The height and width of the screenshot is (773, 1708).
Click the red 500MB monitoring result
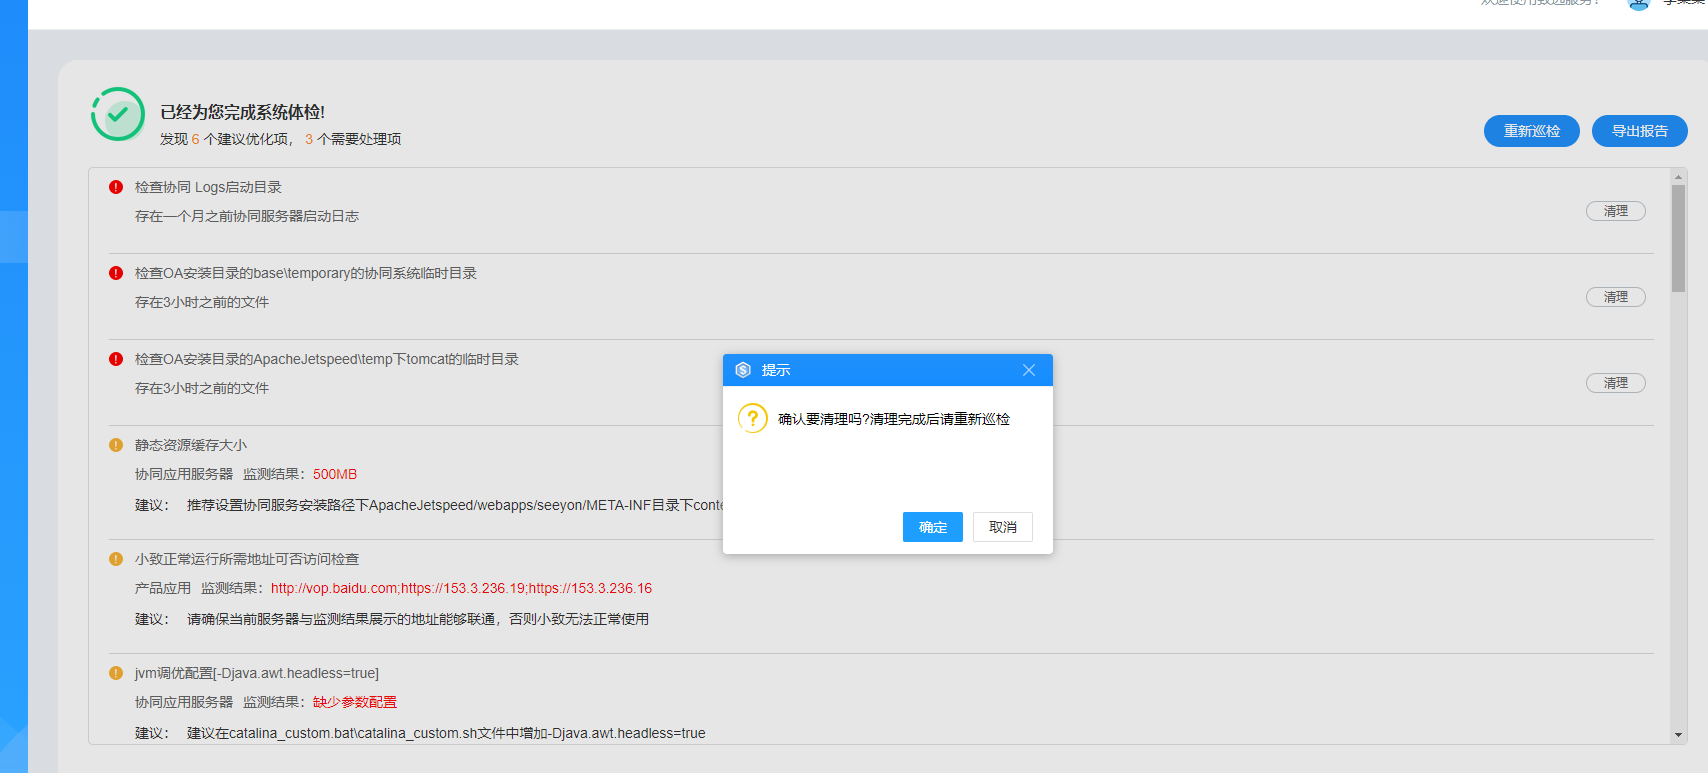click(x=335, y=474)
